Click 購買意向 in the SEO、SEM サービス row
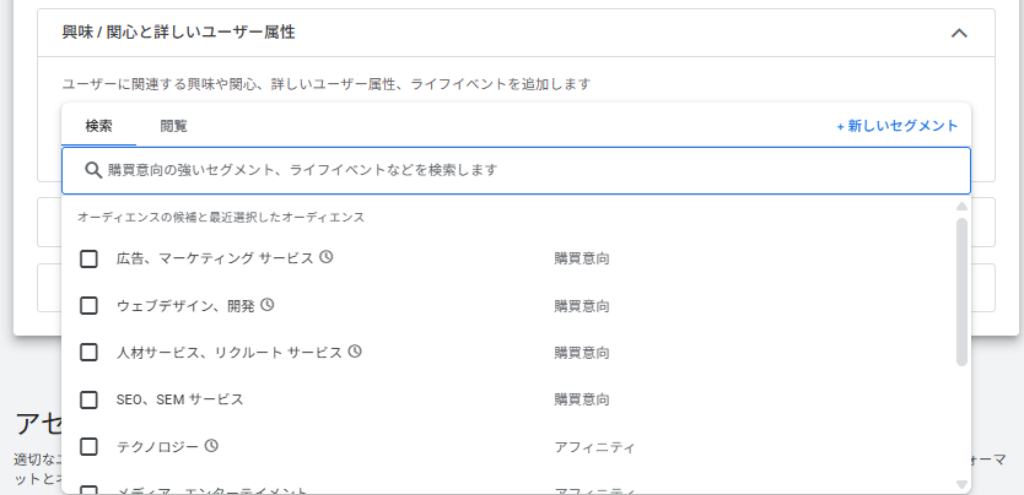 [x=582, y=400]
